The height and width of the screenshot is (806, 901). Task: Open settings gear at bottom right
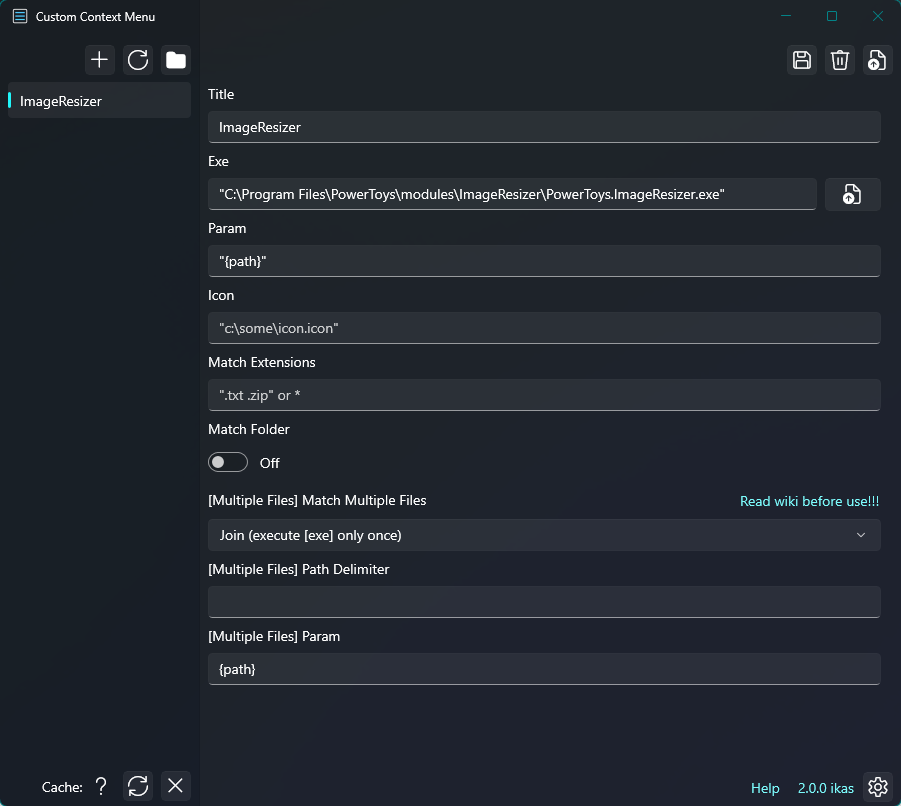[x=877, y=787]
